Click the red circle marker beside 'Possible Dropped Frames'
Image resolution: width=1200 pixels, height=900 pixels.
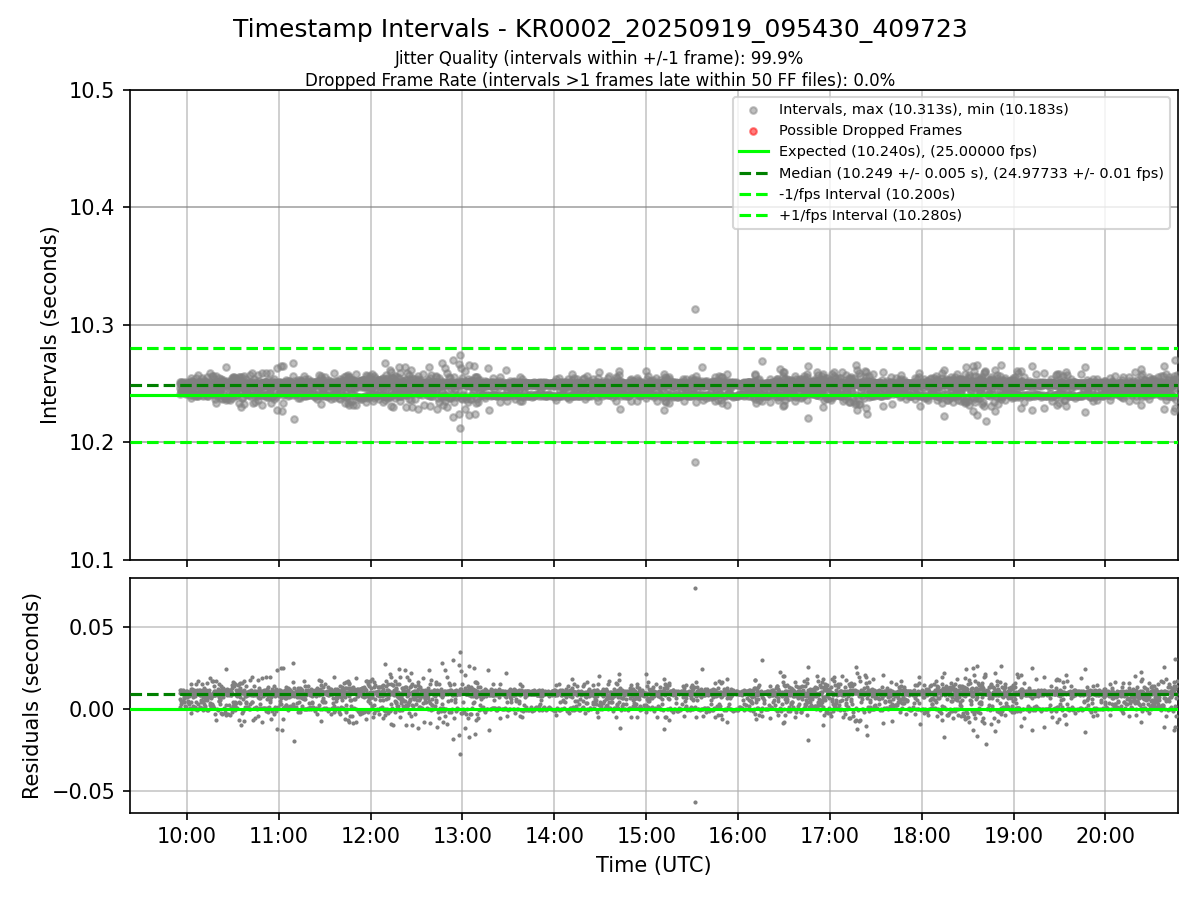(754, 131)
